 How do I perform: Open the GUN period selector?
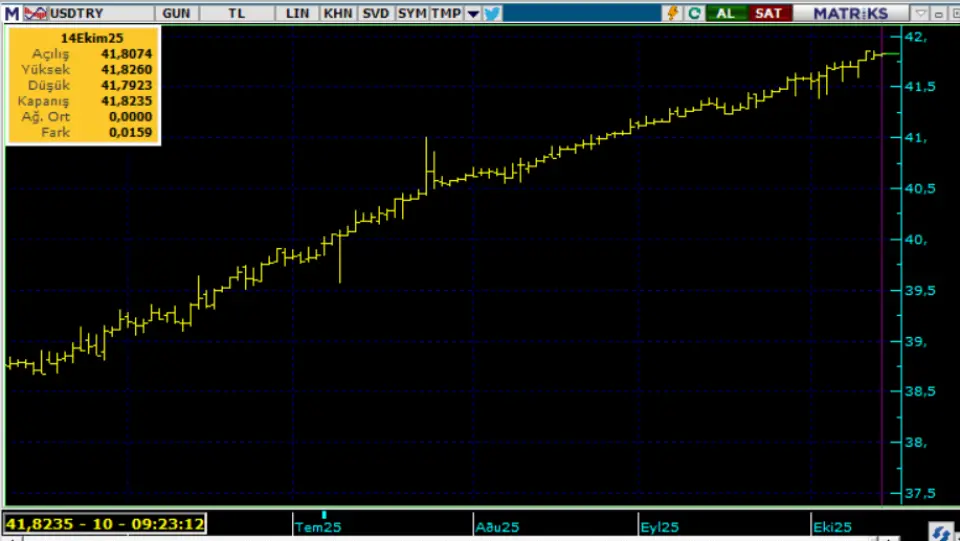pos(177,13)
